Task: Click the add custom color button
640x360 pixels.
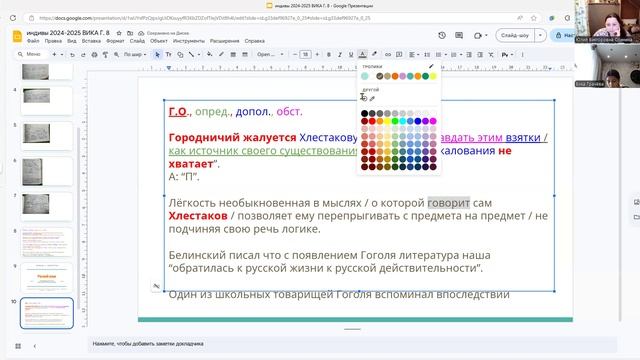Action: pyautogui.click(x=364, y=98)
